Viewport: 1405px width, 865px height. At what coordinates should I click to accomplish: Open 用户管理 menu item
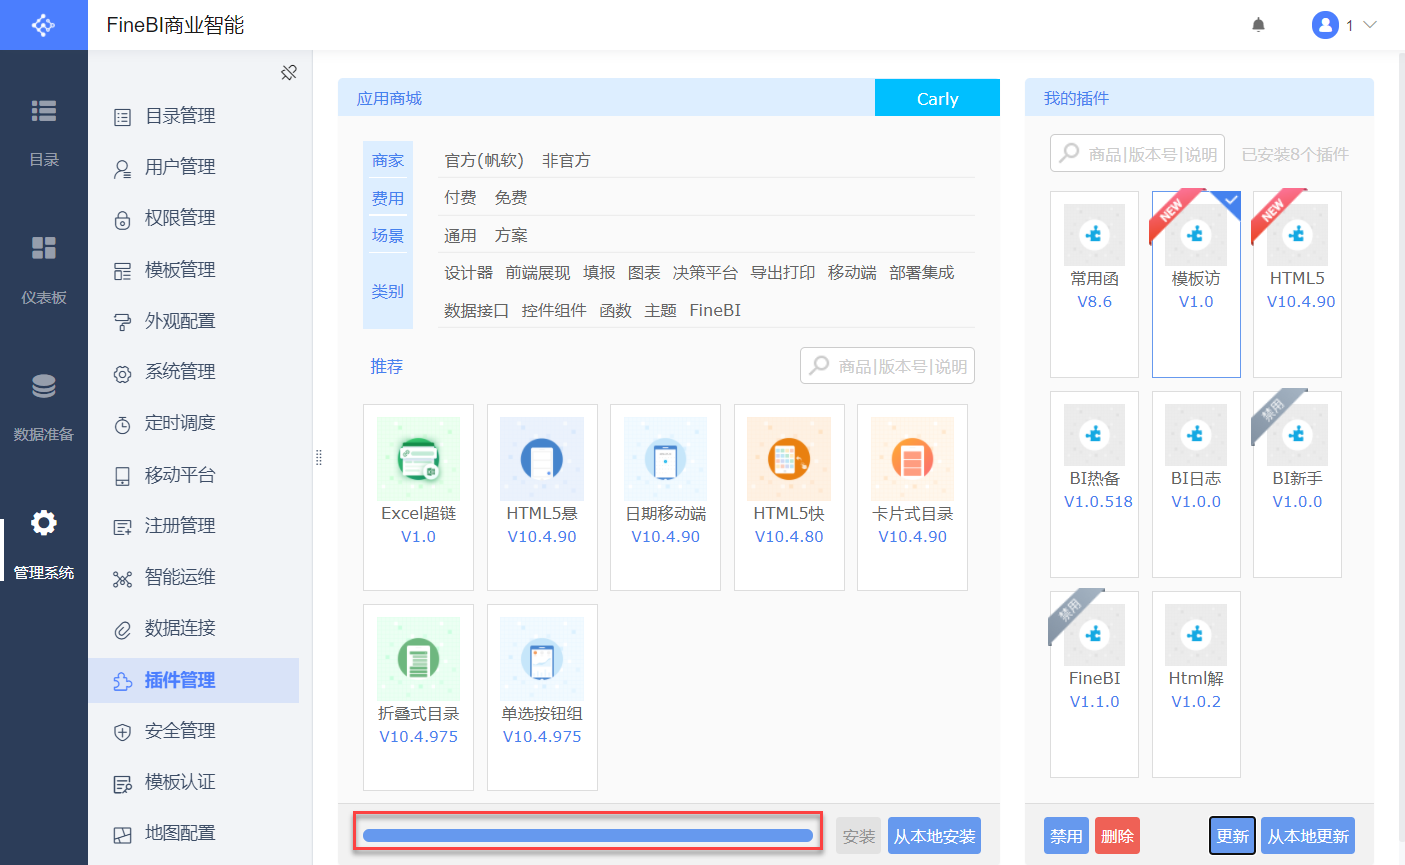tap(193, 167)
